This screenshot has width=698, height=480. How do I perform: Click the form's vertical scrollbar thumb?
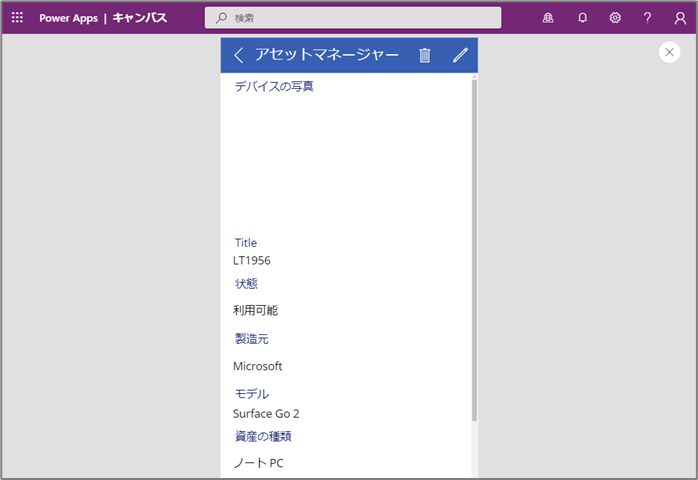pos(475,249)
